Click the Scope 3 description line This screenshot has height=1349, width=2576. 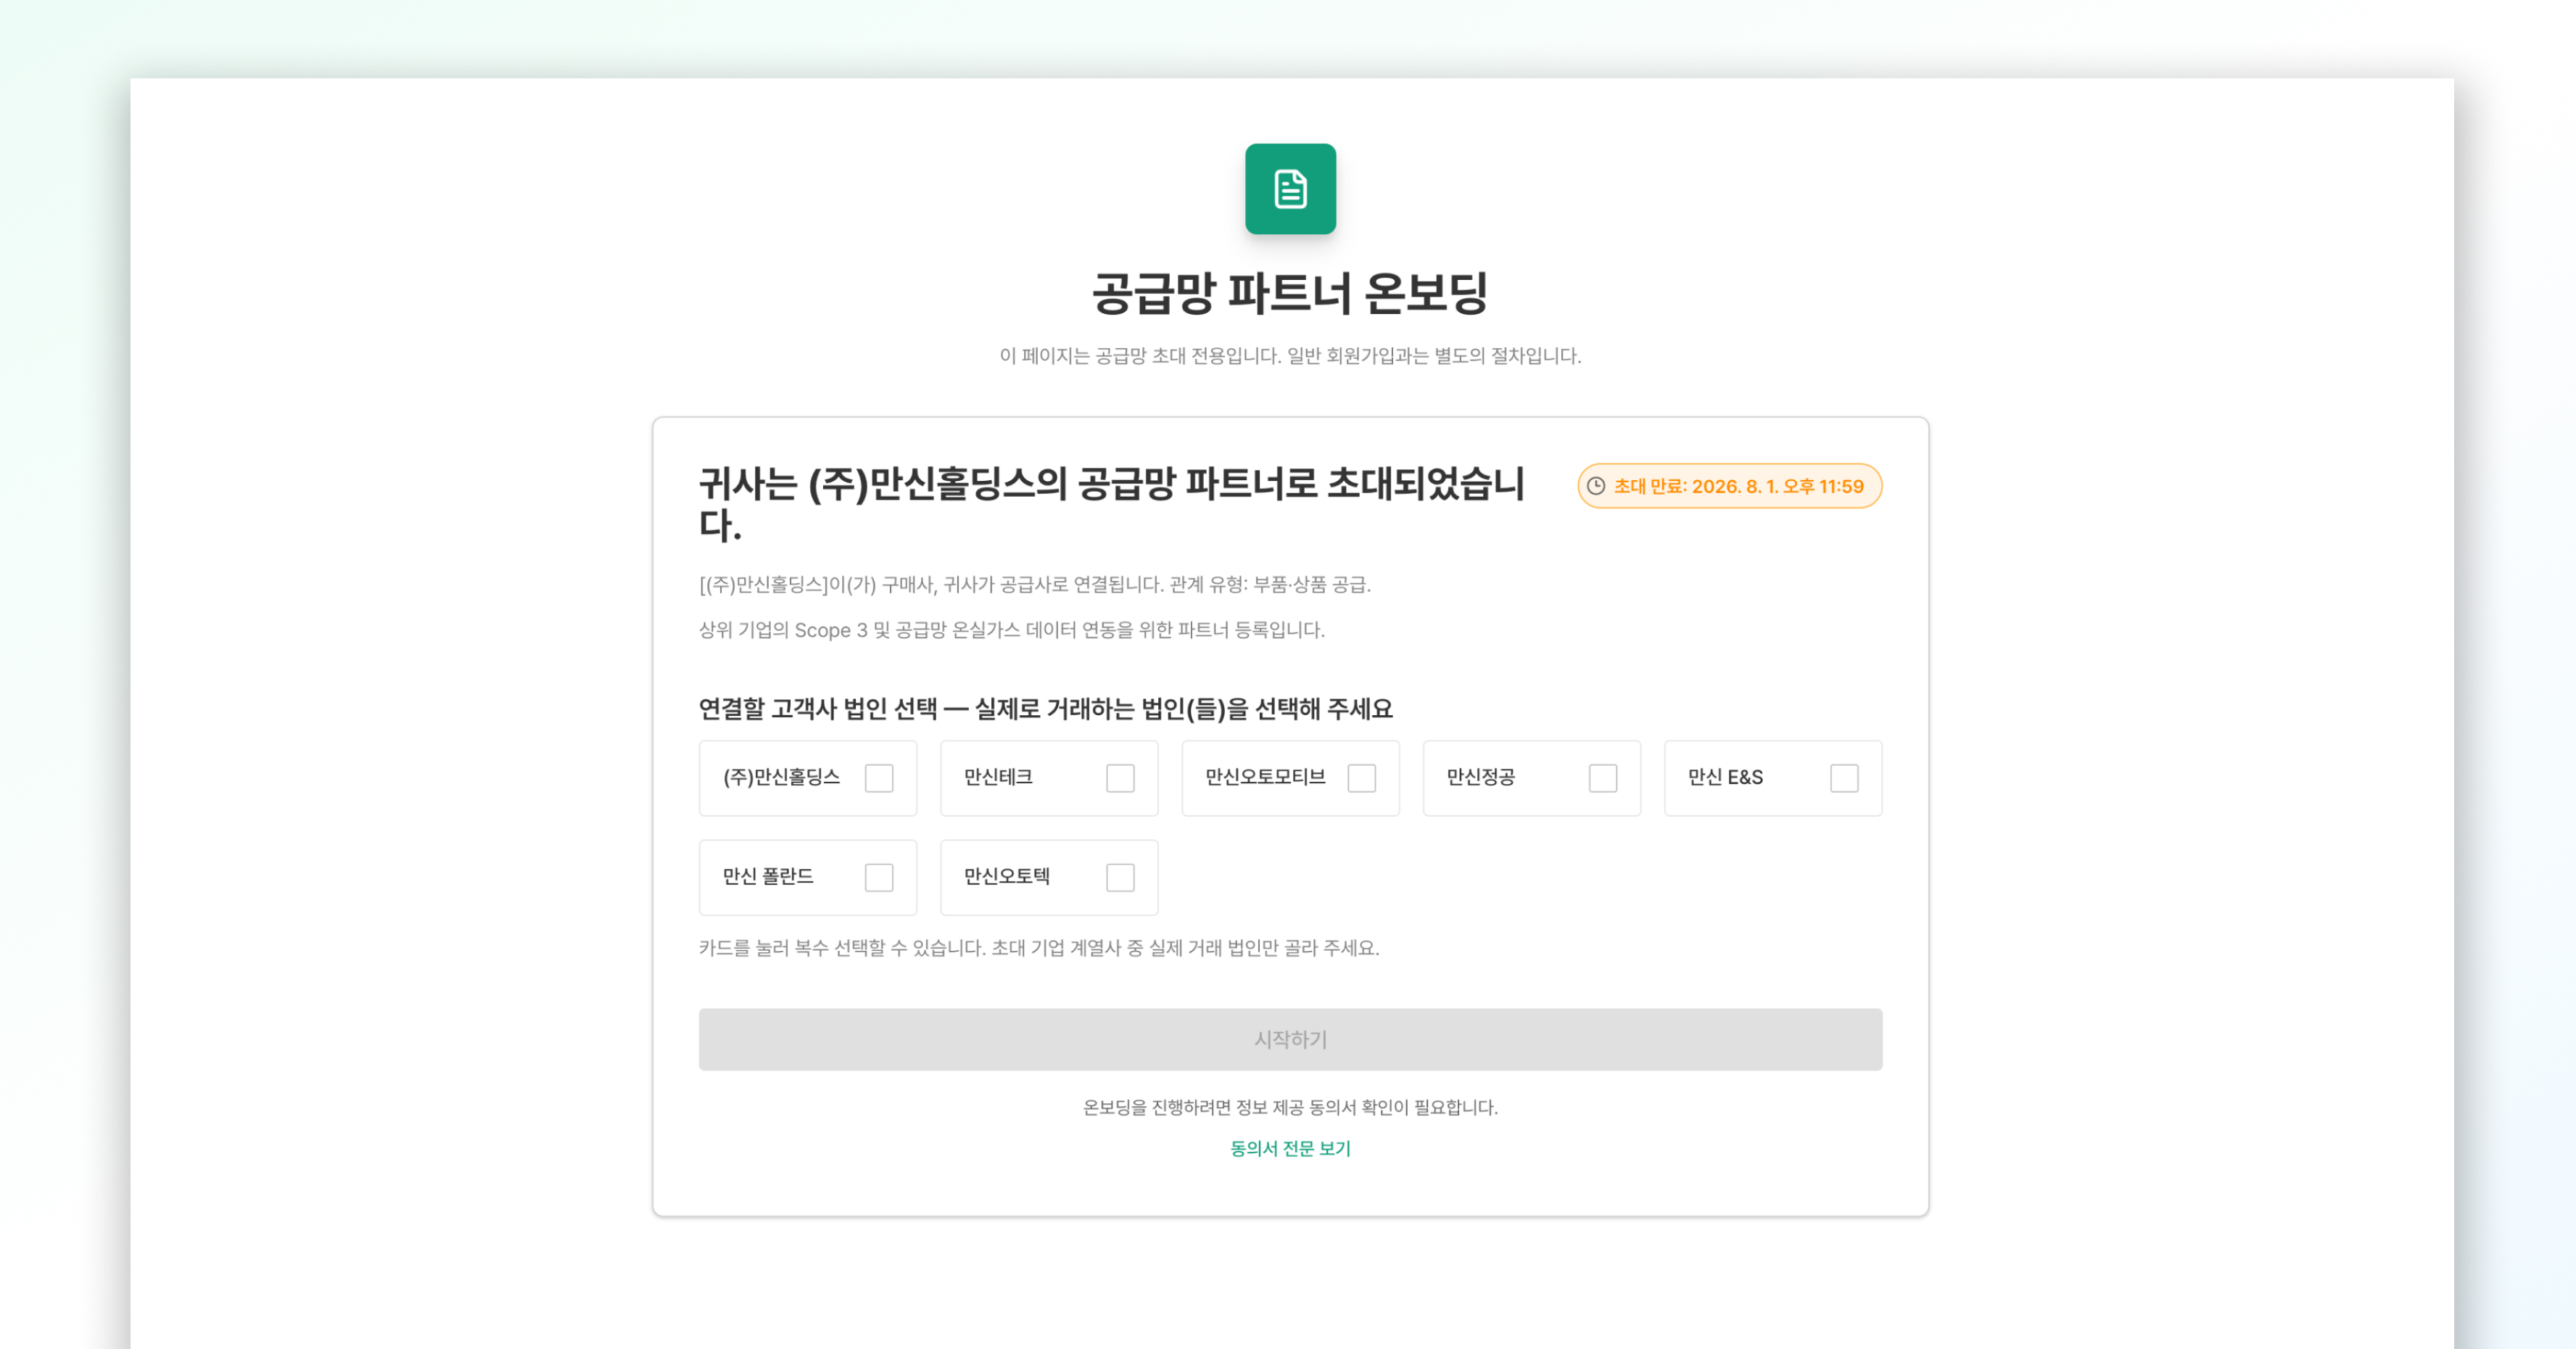pos(1012,630)
